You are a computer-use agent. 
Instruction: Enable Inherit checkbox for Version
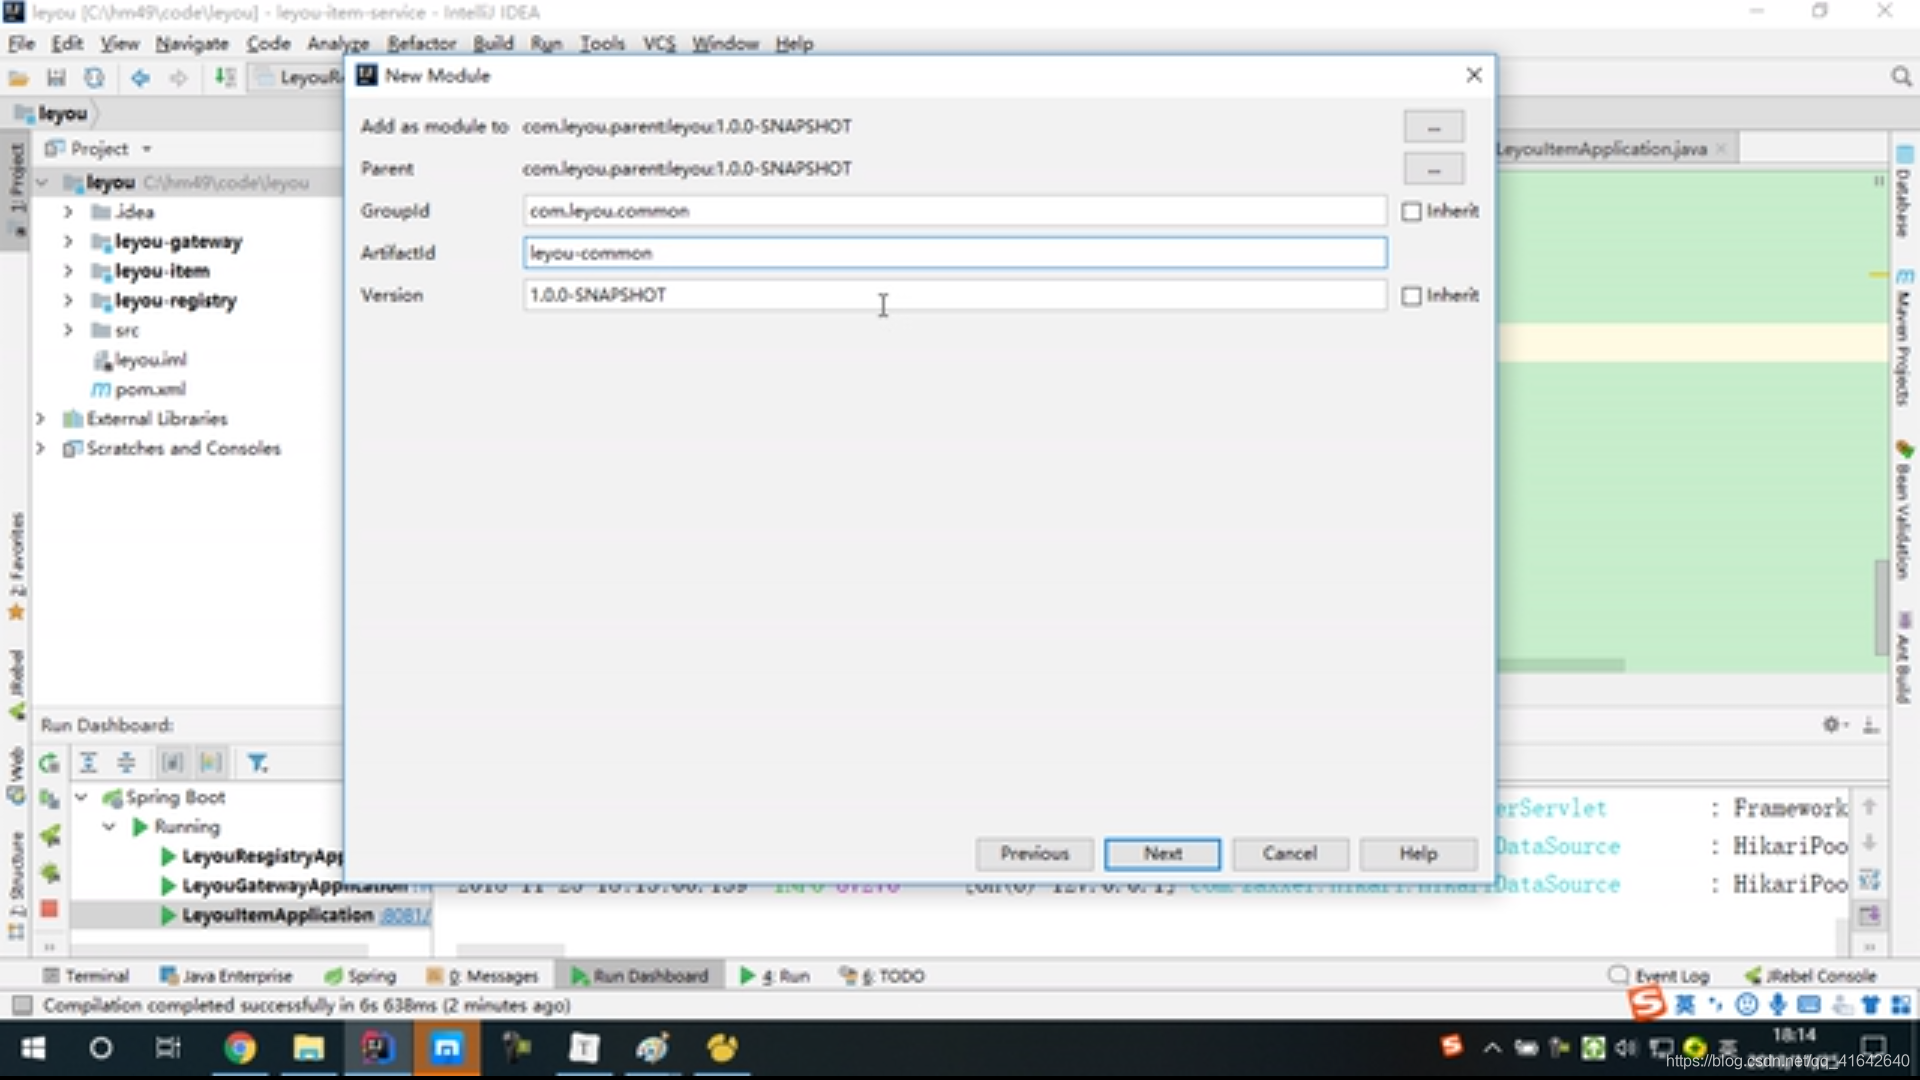(x=1411, y=296)
